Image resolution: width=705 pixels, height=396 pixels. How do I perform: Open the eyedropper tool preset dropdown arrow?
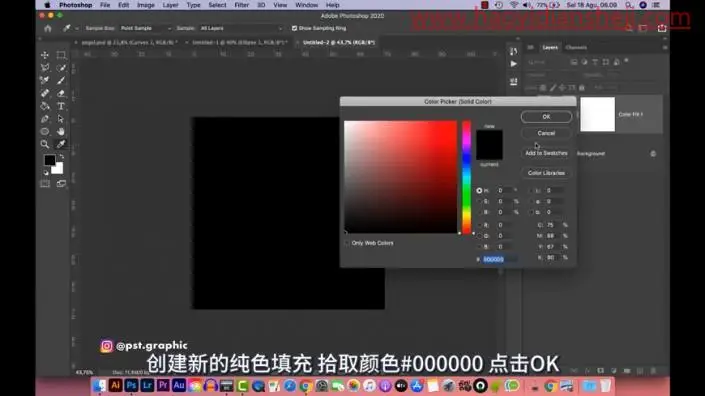tap(77, 28)
